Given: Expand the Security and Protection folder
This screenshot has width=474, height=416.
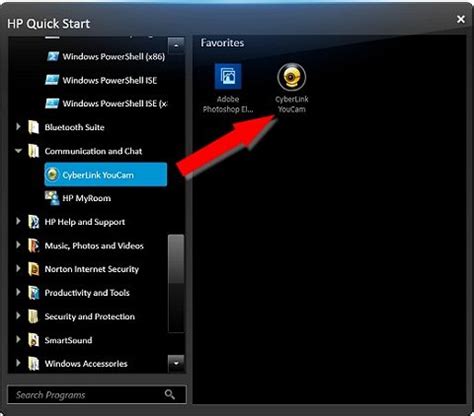Looking at the screenshot, I should pyautogui.click(x=18, y=316).
